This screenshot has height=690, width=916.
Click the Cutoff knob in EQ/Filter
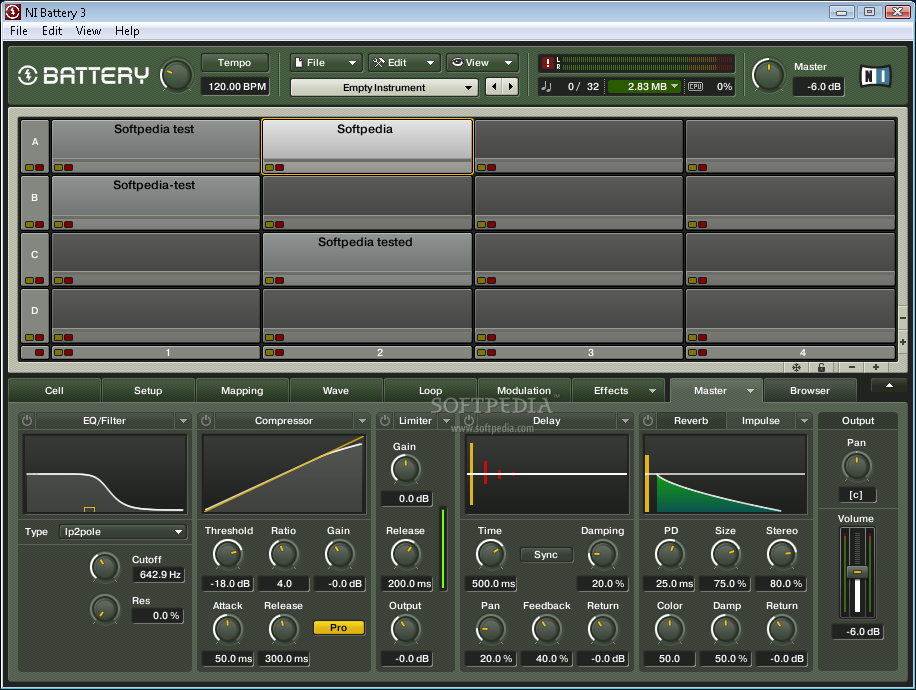105,567
